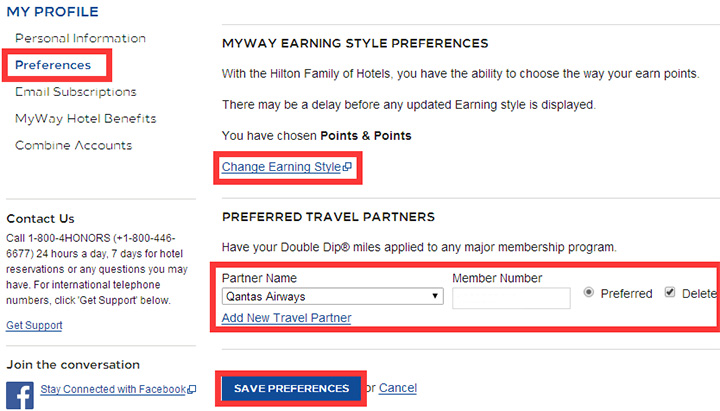The image size is (720, 411).
Task: Open the Partner Name dropdown arrow
Action: coord(435,296)
